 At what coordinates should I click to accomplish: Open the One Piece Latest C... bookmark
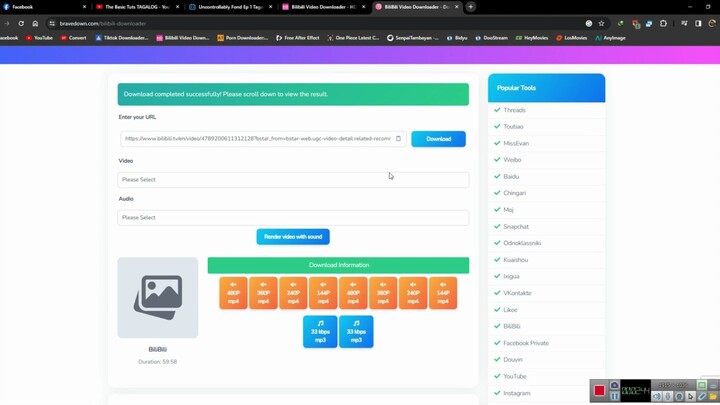pyautogui.click(x=353, y=38)
